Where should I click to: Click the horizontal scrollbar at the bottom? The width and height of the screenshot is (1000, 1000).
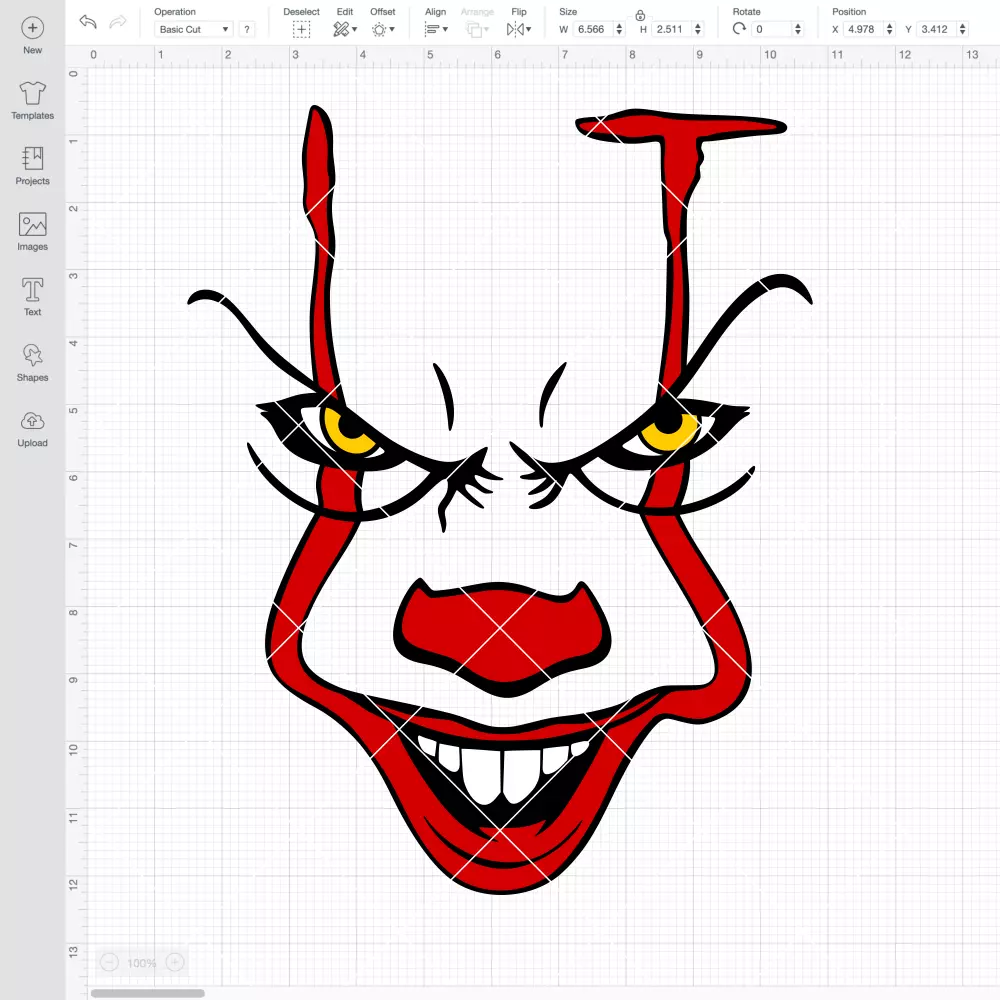tap(147, 993)
